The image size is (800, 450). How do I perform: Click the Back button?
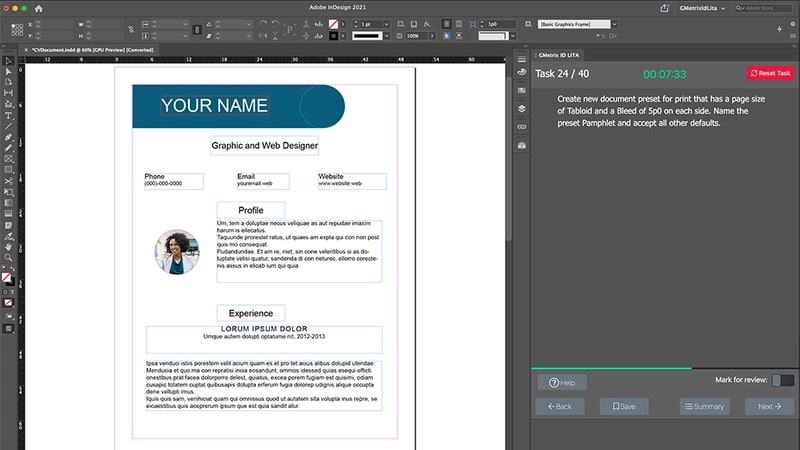tap(560, 407)
